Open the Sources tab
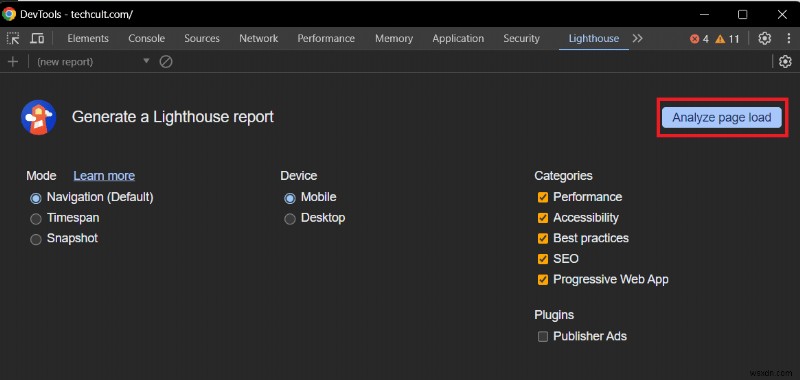The height and width of the screenshot is (380, 800). (x=202, y=38)
